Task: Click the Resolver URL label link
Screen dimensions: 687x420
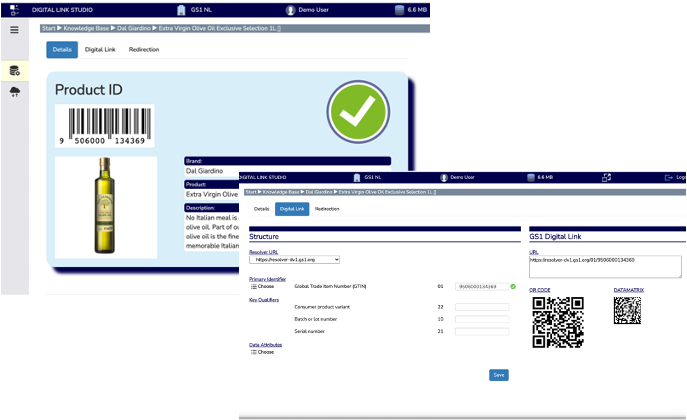Action: (263, 252)
